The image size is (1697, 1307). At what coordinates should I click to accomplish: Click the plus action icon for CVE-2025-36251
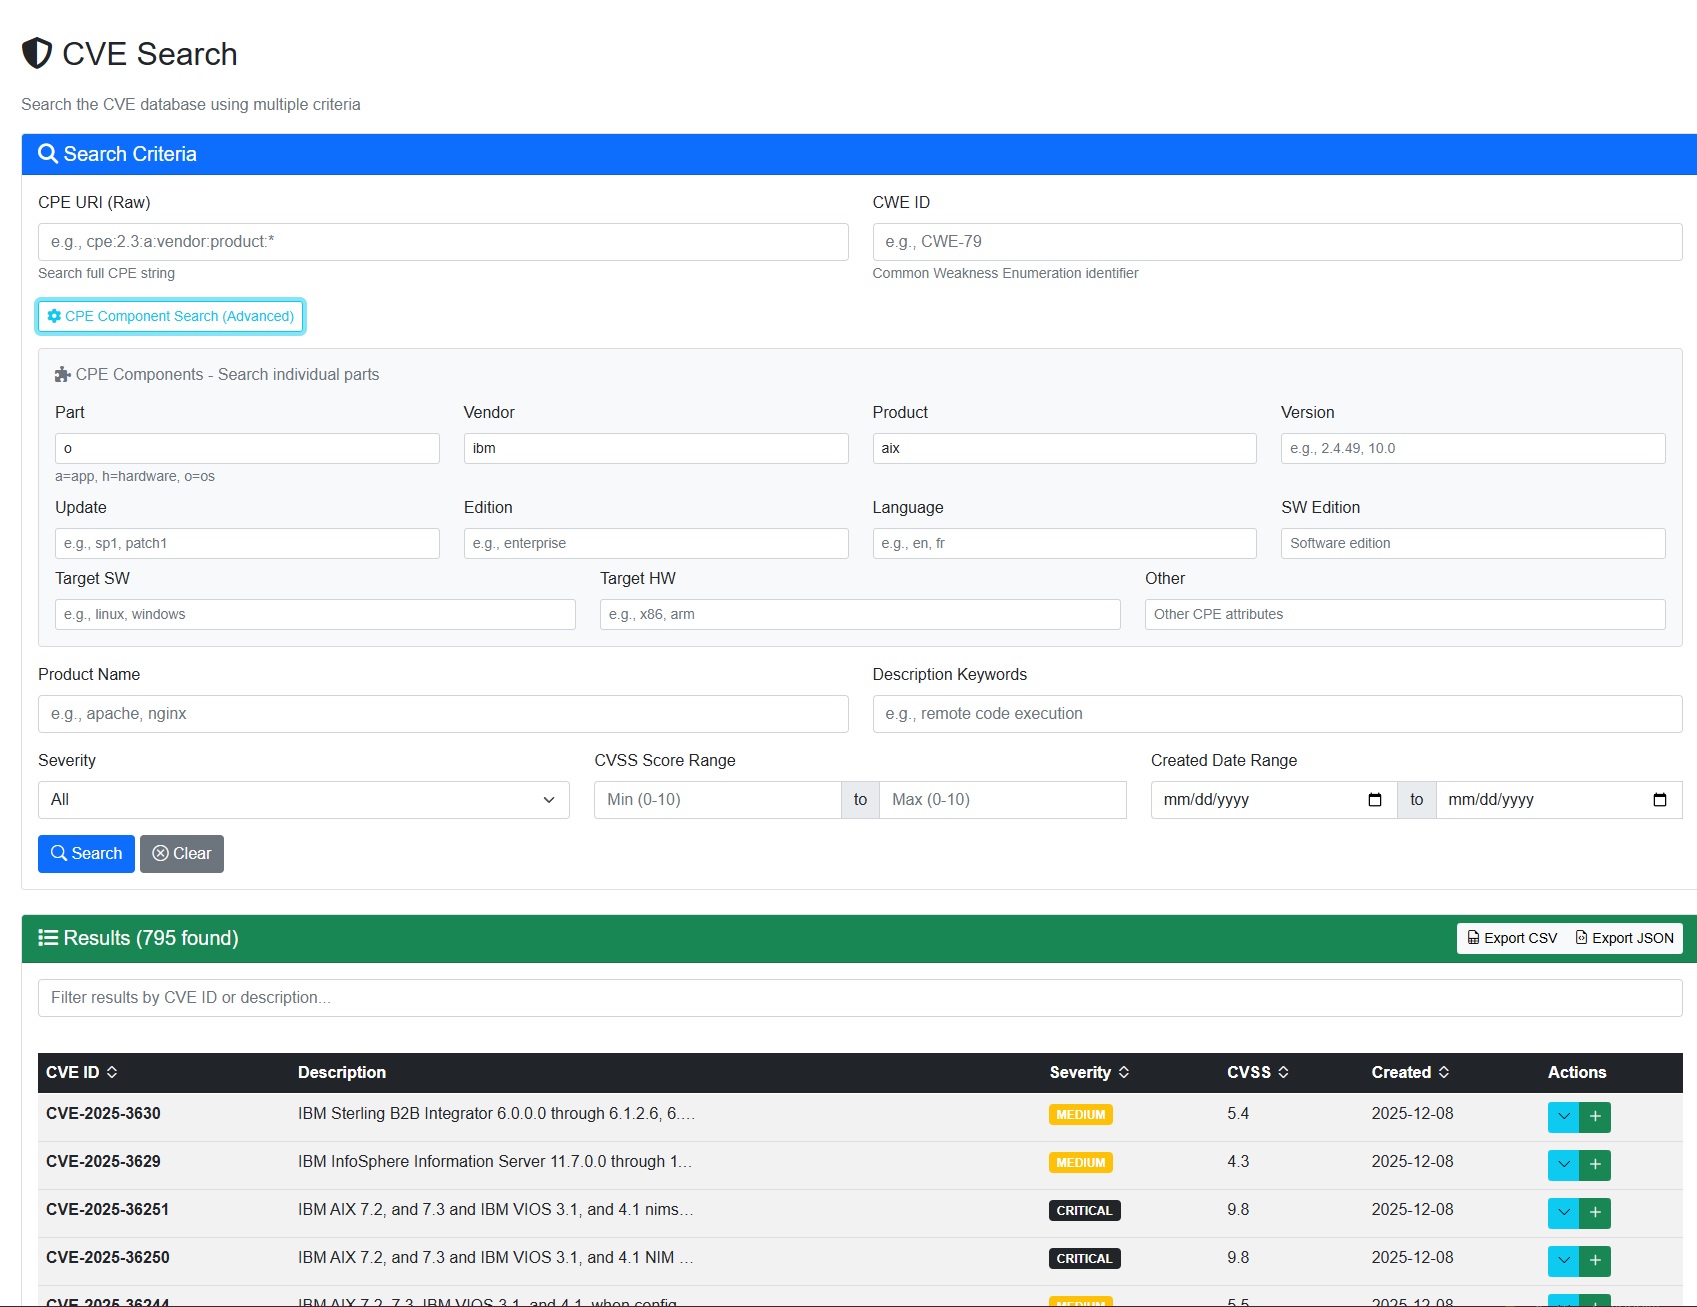pos(1595,1213)
